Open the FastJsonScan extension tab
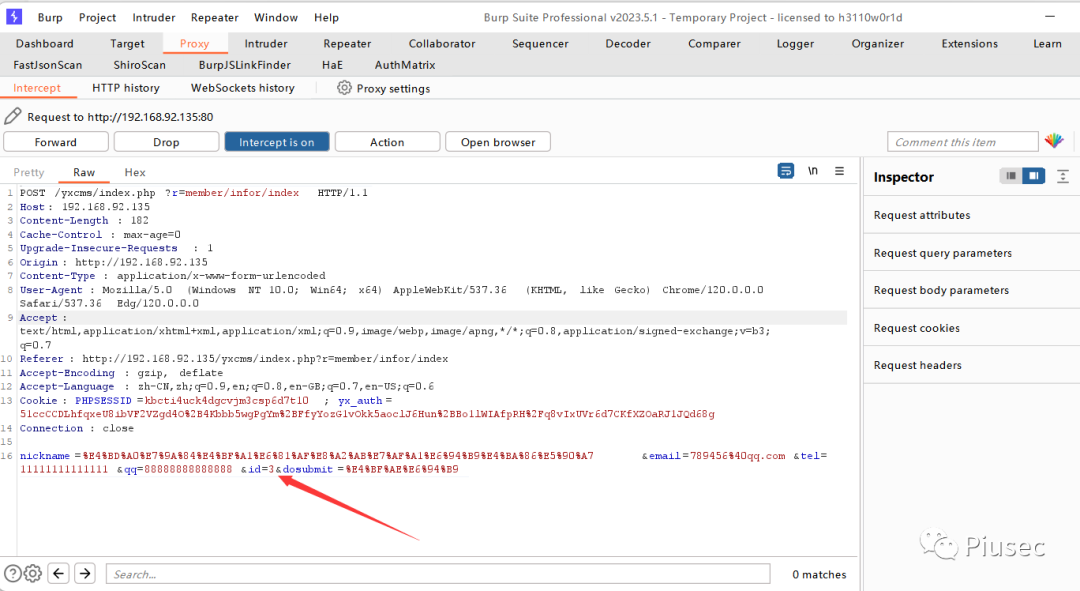1080x591 pixels. tap(48, 65)
